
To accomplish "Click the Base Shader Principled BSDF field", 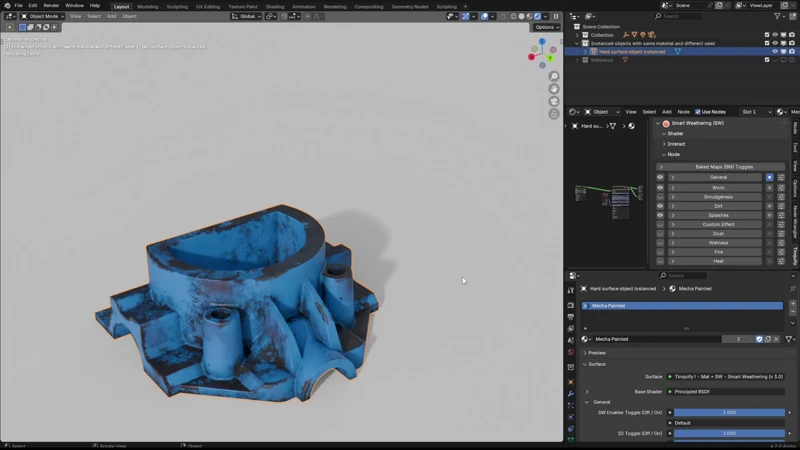I will point(725,392).
